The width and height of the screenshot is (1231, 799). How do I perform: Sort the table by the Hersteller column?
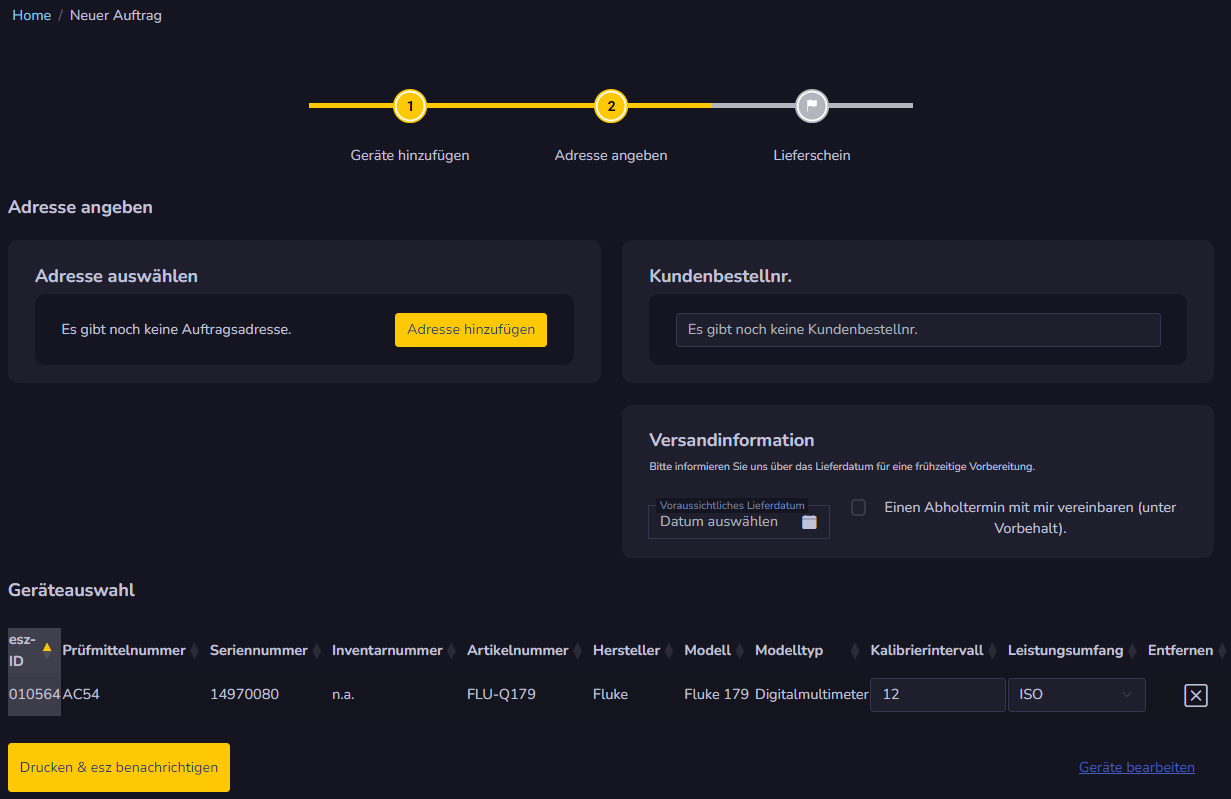626,651
